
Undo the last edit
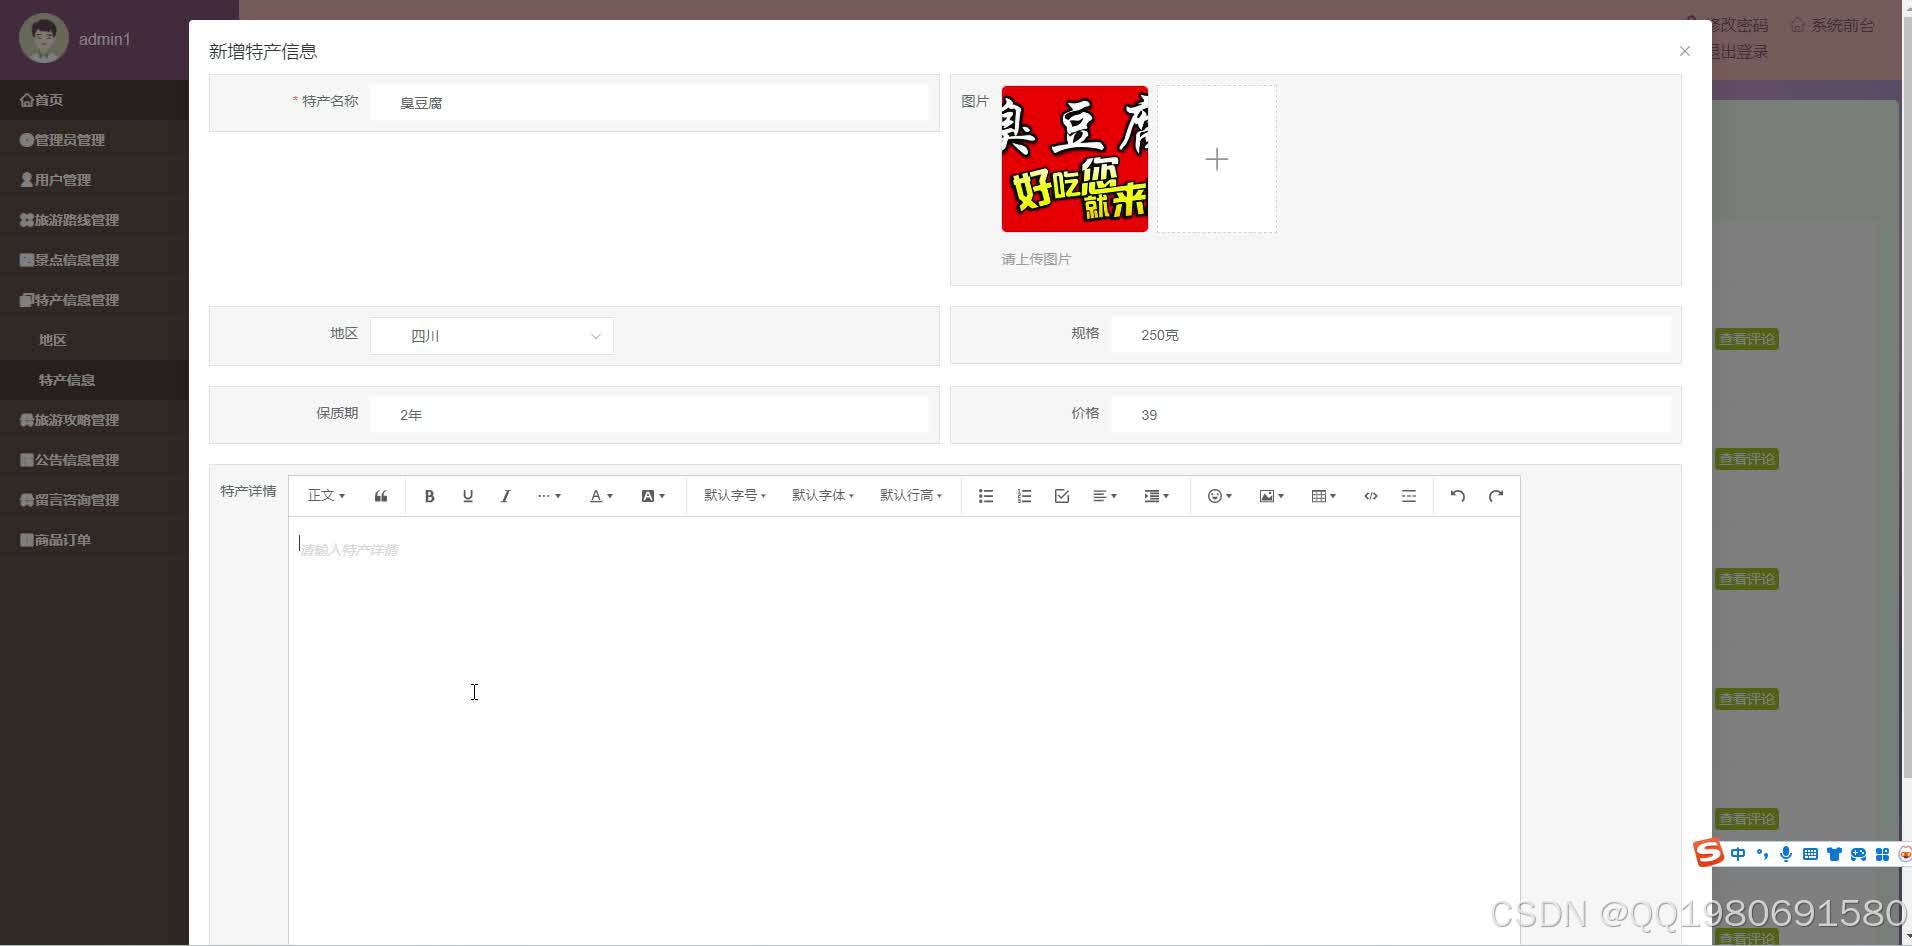1458,496
